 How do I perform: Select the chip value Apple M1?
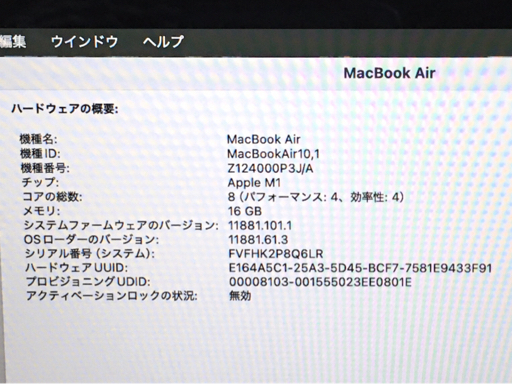(254, 183)
